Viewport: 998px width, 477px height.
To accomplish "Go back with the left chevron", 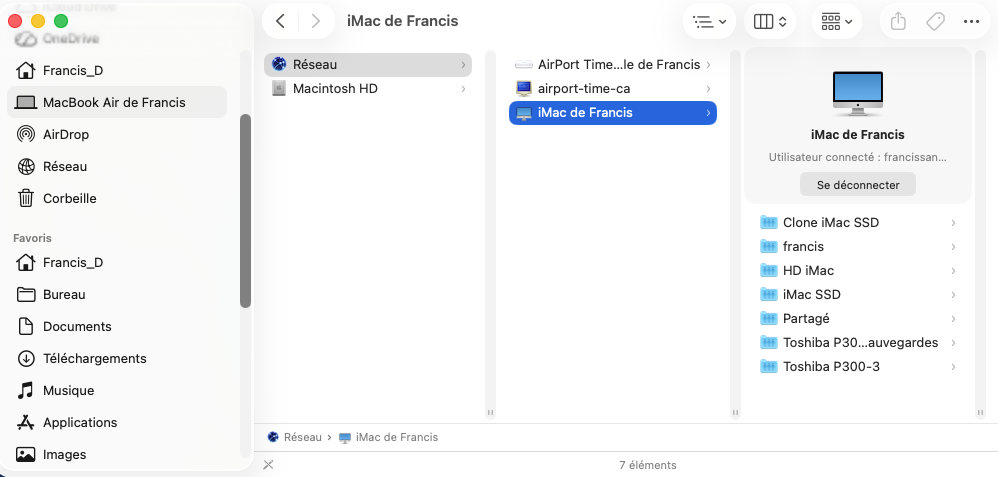I will (280, 21).
